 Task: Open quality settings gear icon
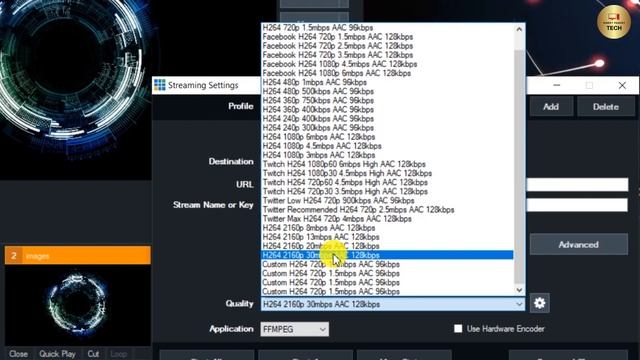(539, 303)
